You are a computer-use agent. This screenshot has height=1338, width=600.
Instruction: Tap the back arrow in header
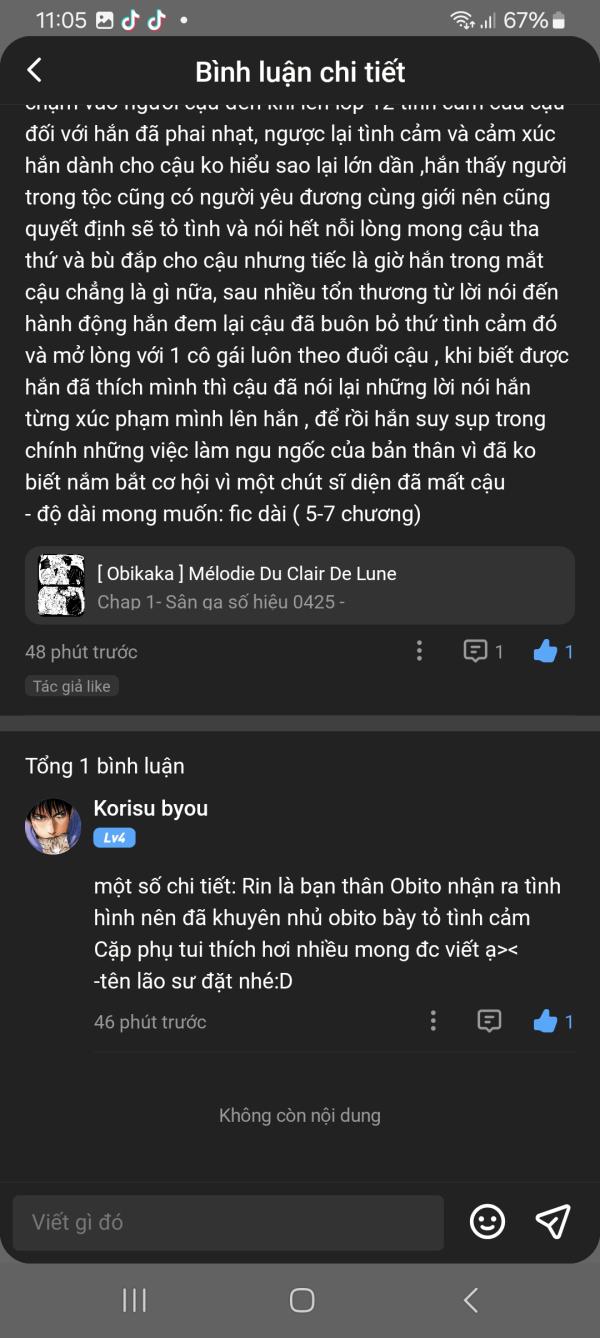[35, 70]
